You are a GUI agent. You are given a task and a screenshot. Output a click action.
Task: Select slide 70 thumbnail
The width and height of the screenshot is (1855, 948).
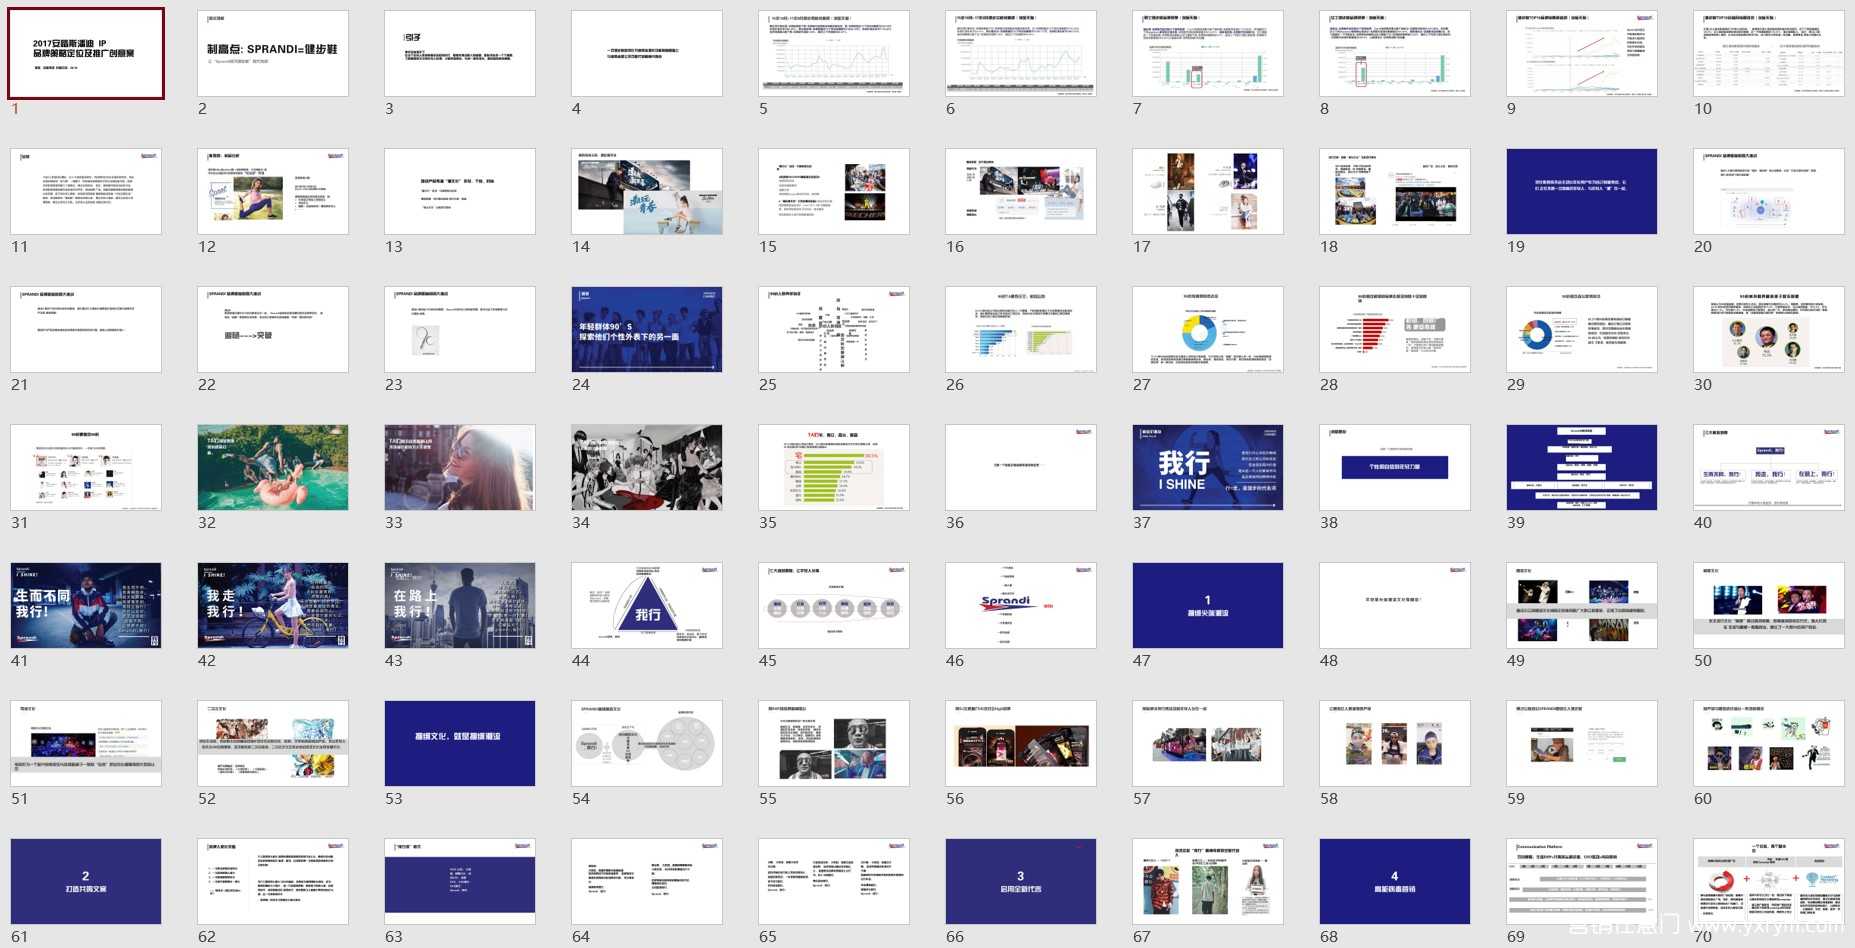(x=1769, y=881)
